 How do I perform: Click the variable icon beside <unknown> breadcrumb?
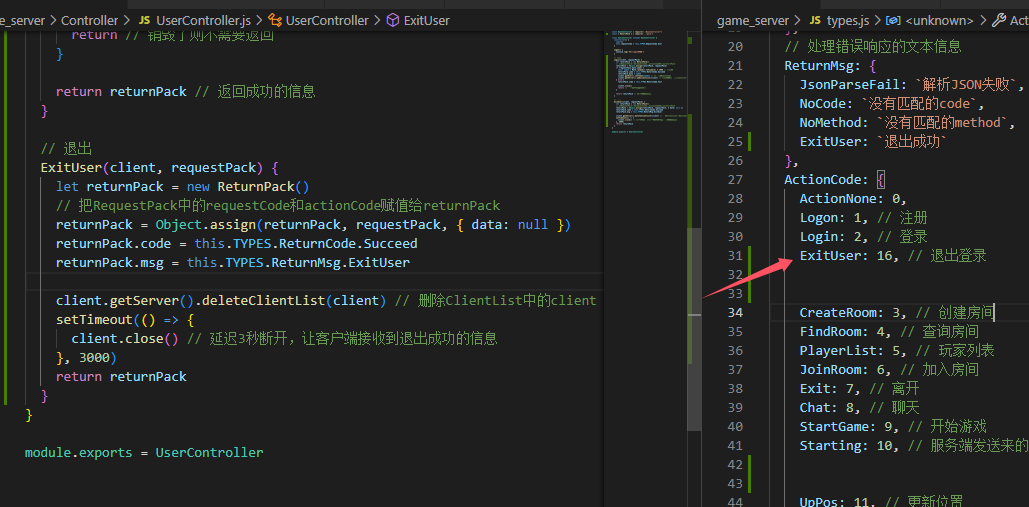pyautogui.click(x=892, y=20)
